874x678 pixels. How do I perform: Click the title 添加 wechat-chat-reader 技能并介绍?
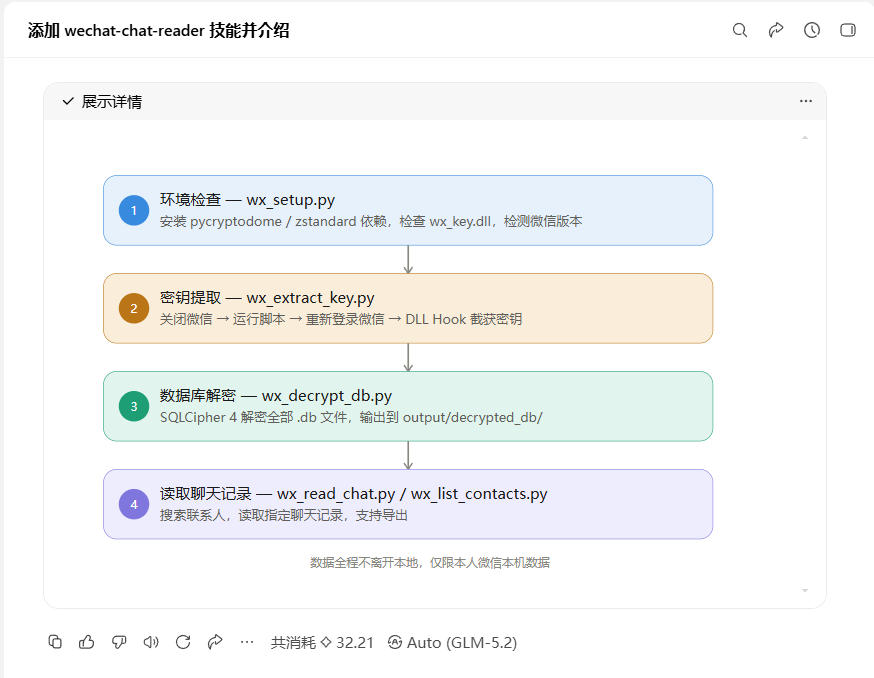159,30
